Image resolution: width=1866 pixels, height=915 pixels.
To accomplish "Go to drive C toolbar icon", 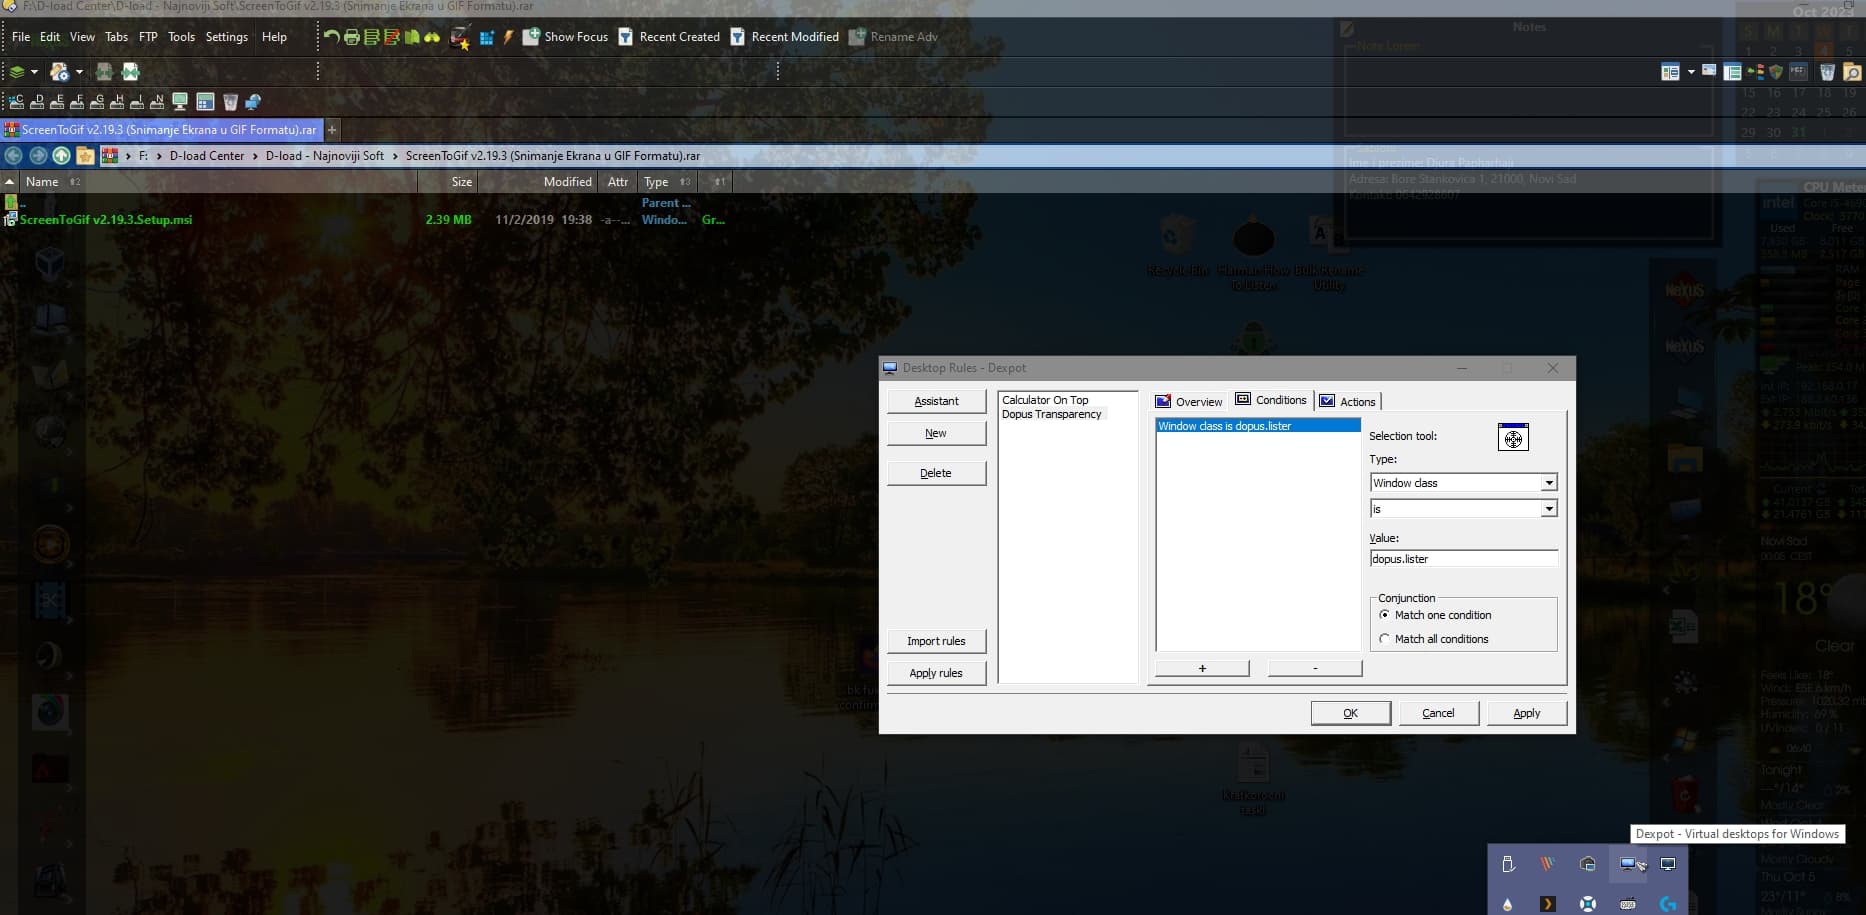I will [17, 102].
